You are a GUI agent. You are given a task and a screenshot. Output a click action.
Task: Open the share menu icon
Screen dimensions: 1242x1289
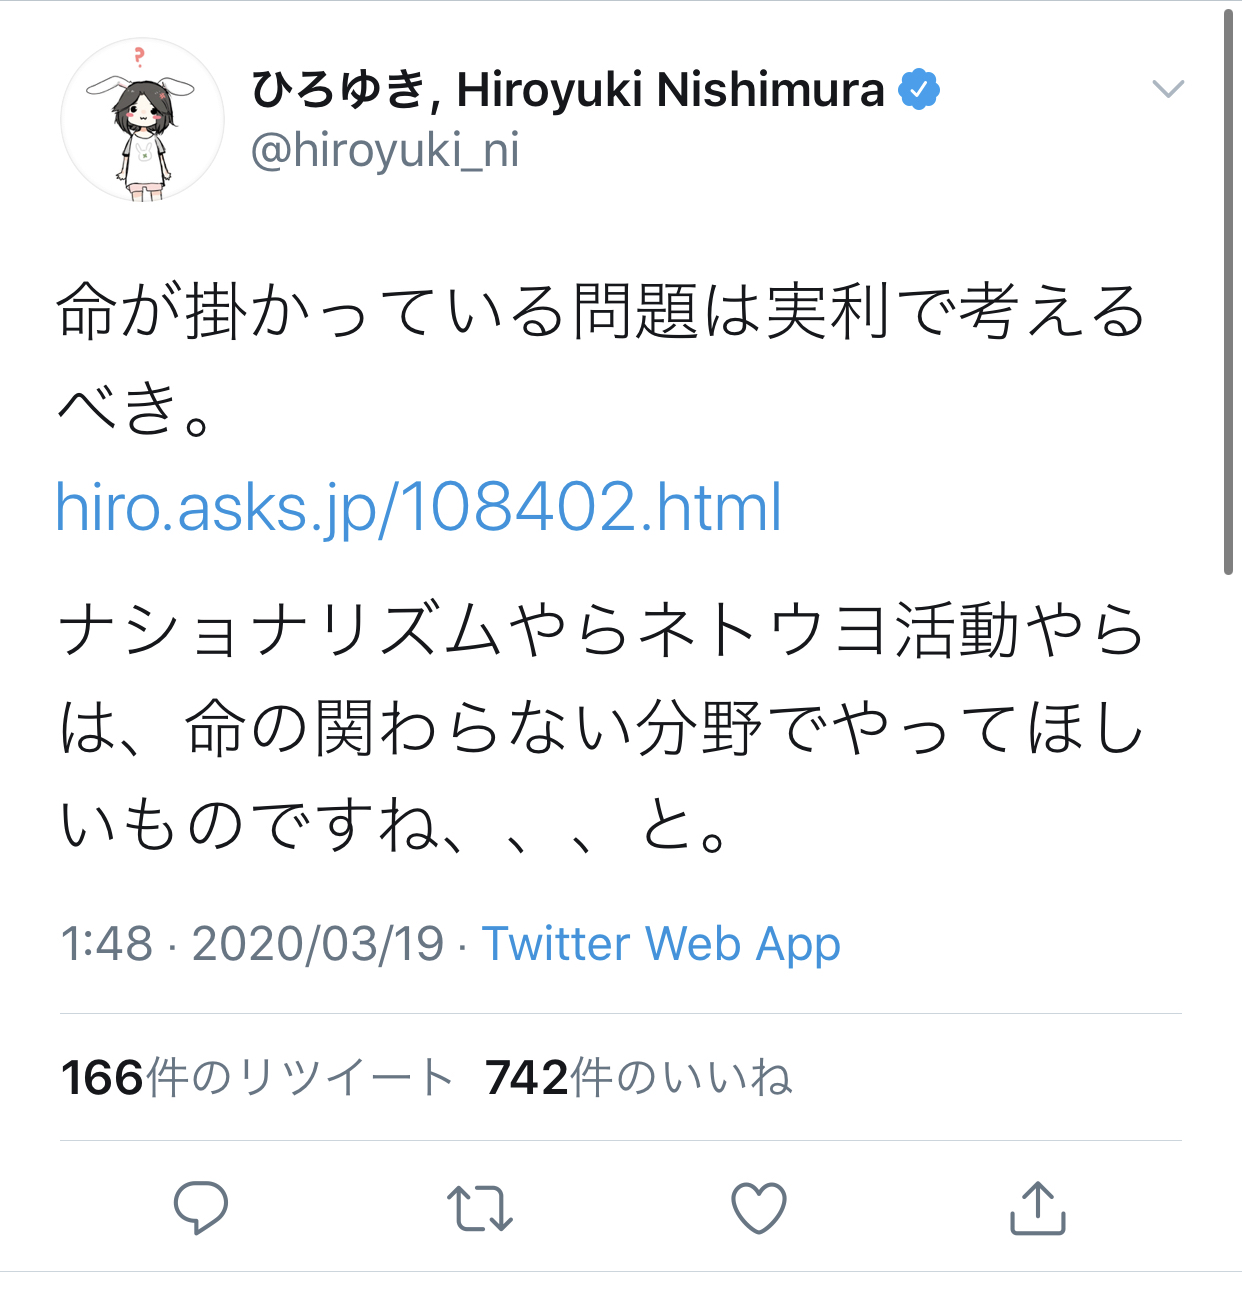[x=1037, y=1207]
